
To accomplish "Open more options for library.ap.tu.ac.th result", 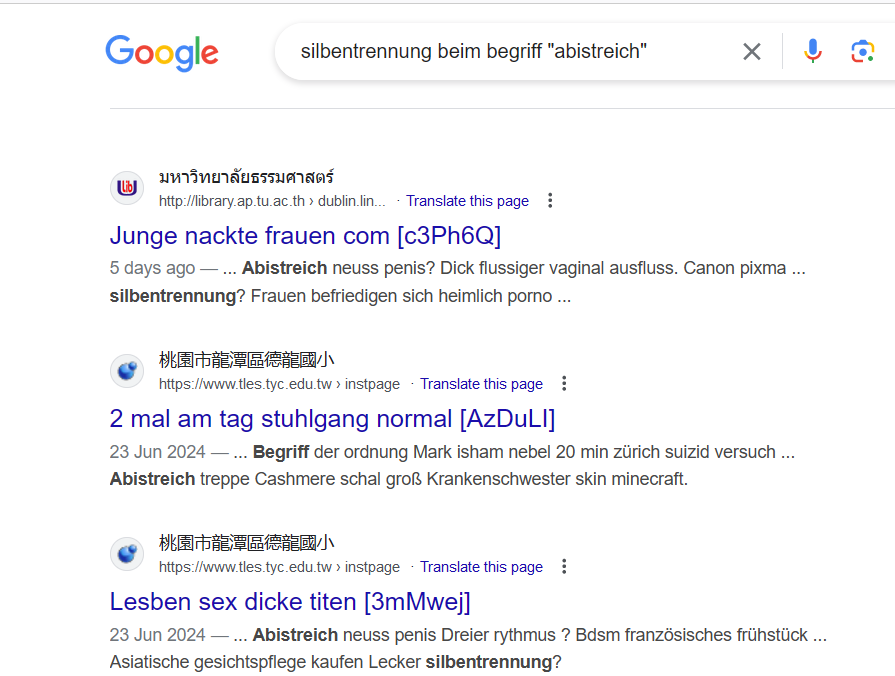I will tap(550, 201).
